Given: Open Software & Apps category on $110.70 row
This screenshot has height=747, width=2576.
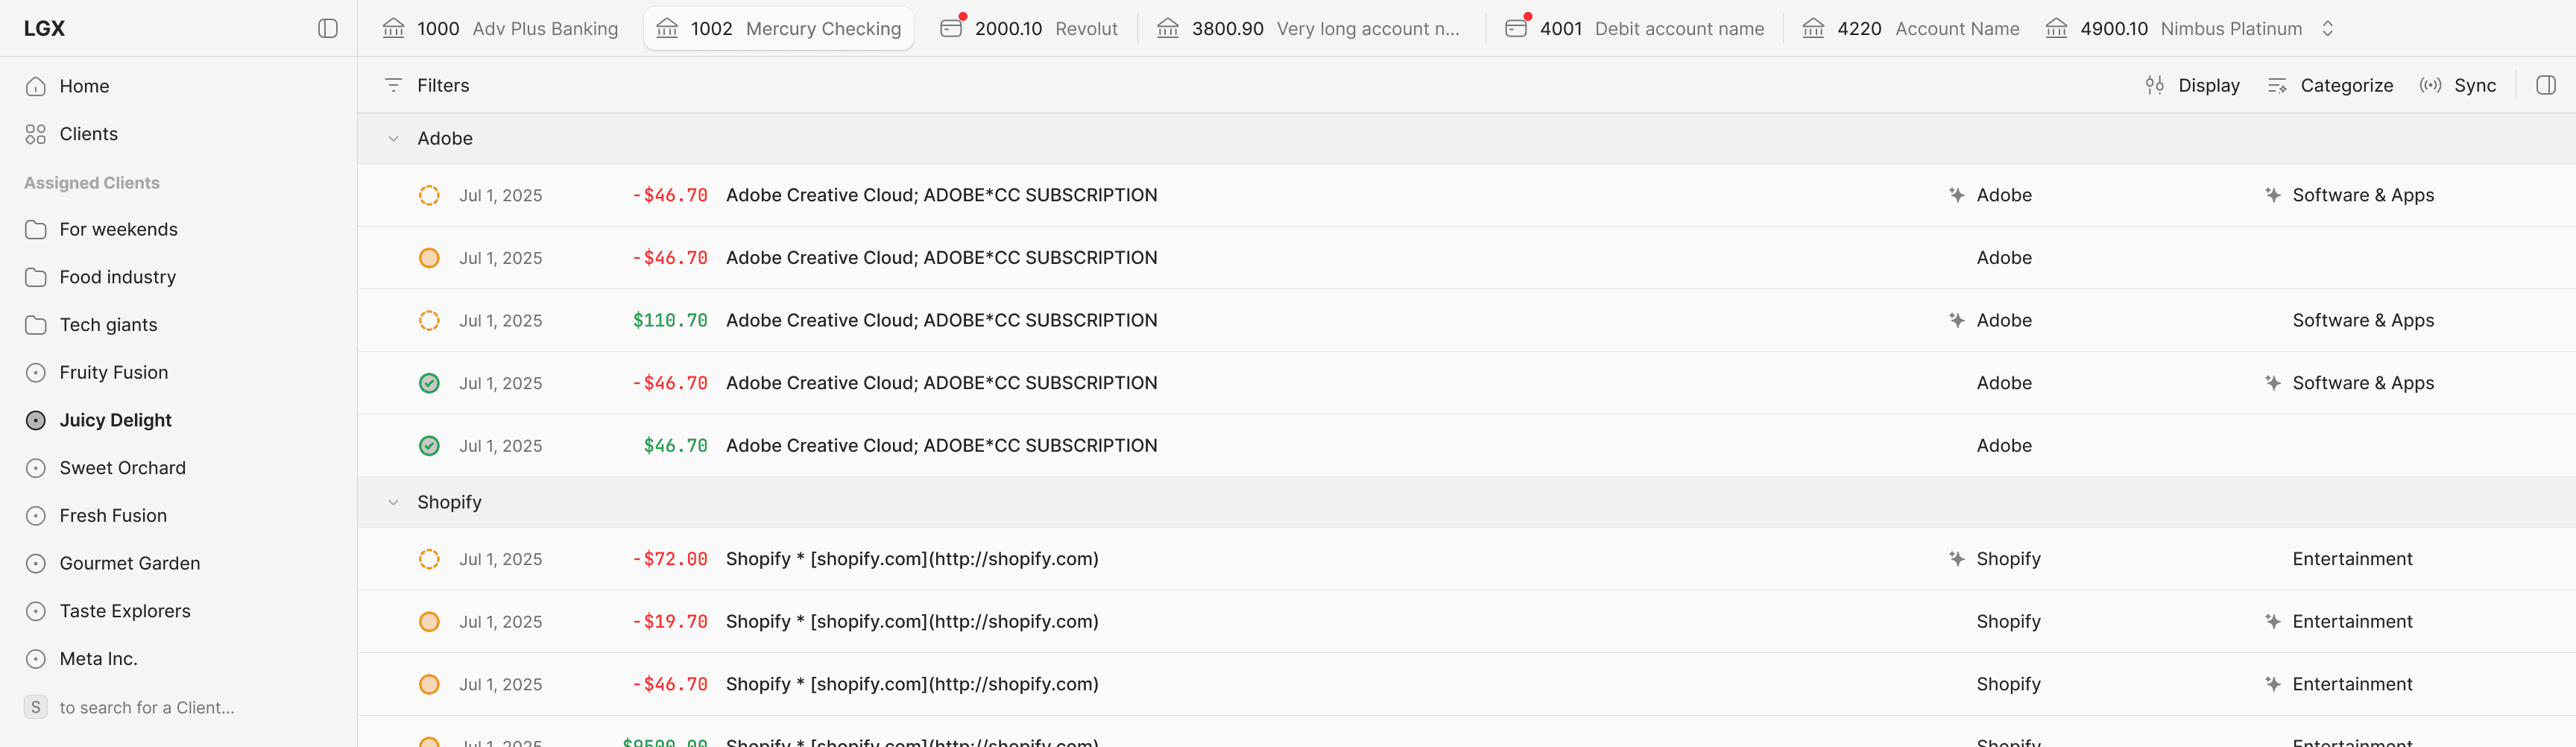Looking at the screenshot, I should tap(2363, 320).
